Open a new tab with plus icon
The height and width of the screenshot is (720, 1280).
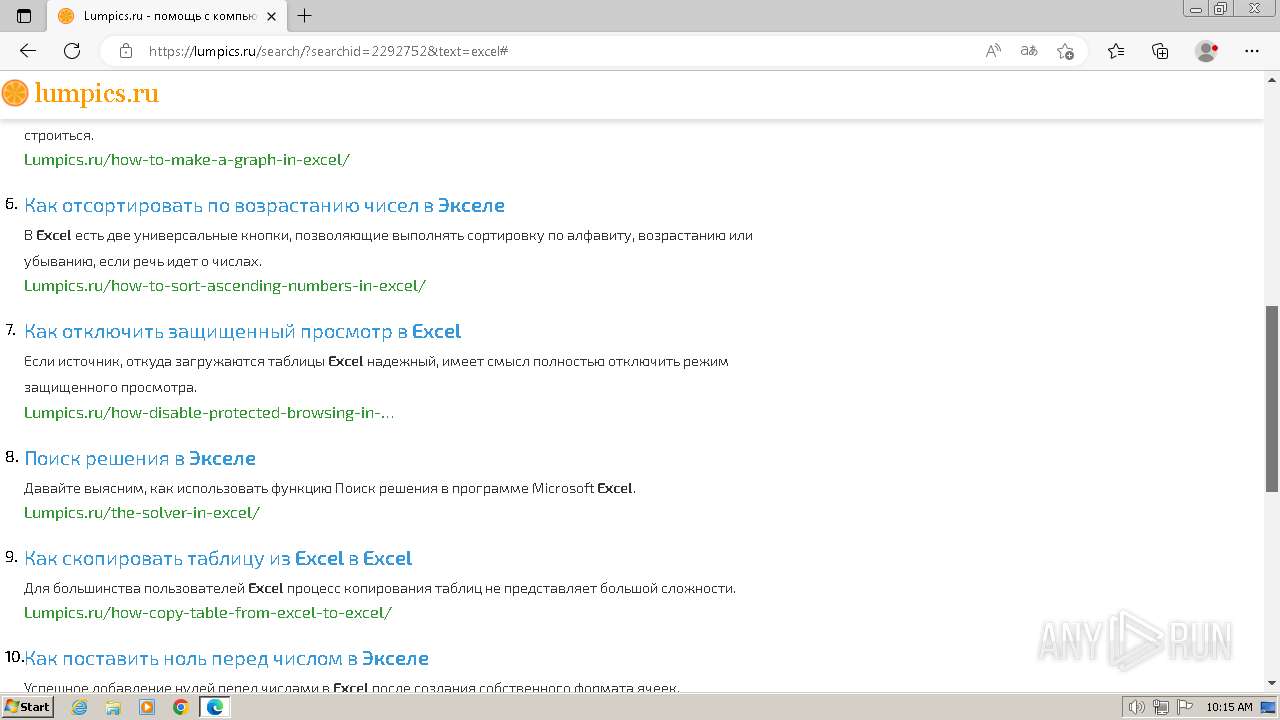tap(305, 16)
